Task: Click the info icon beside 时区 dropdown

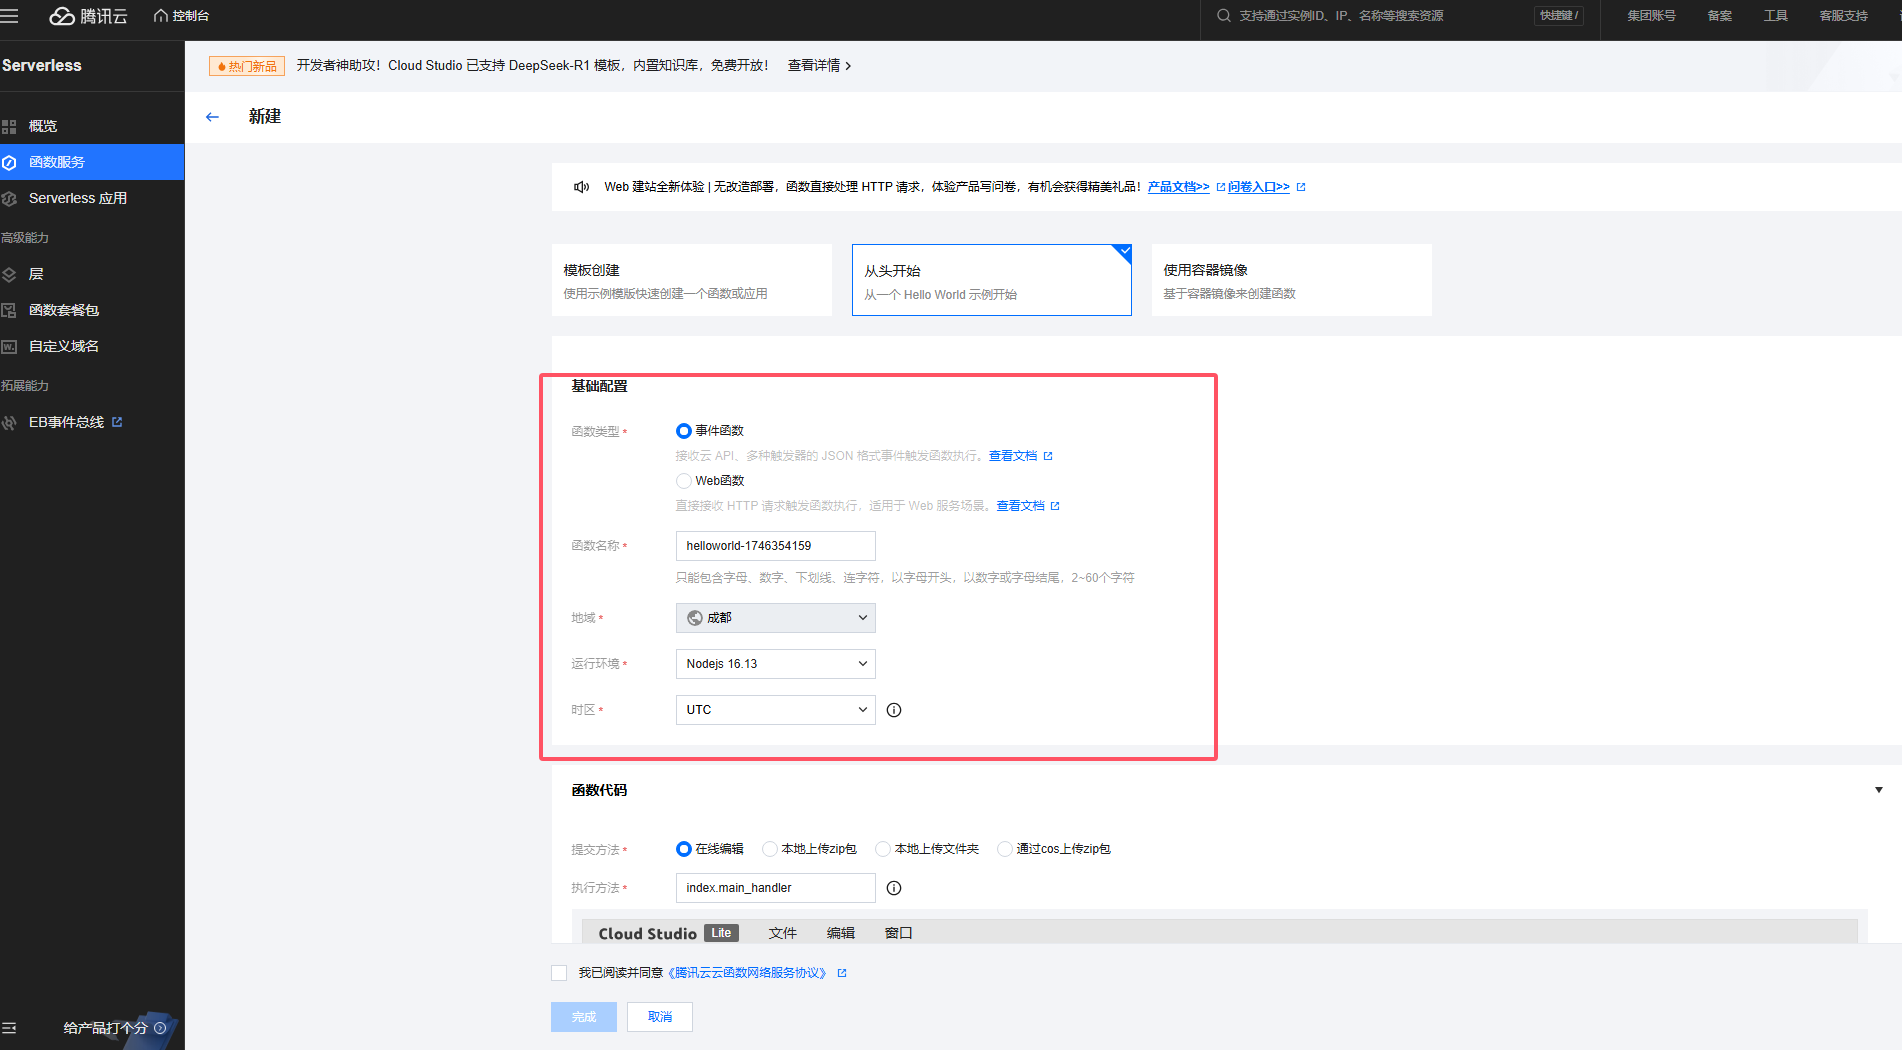Action: 894,710
